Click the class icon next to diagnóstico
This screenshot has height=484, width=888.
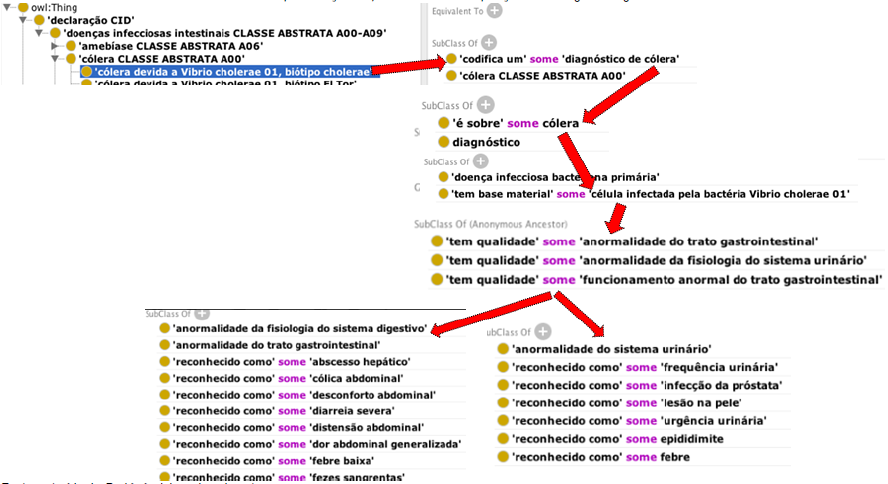tap(445, 141)
